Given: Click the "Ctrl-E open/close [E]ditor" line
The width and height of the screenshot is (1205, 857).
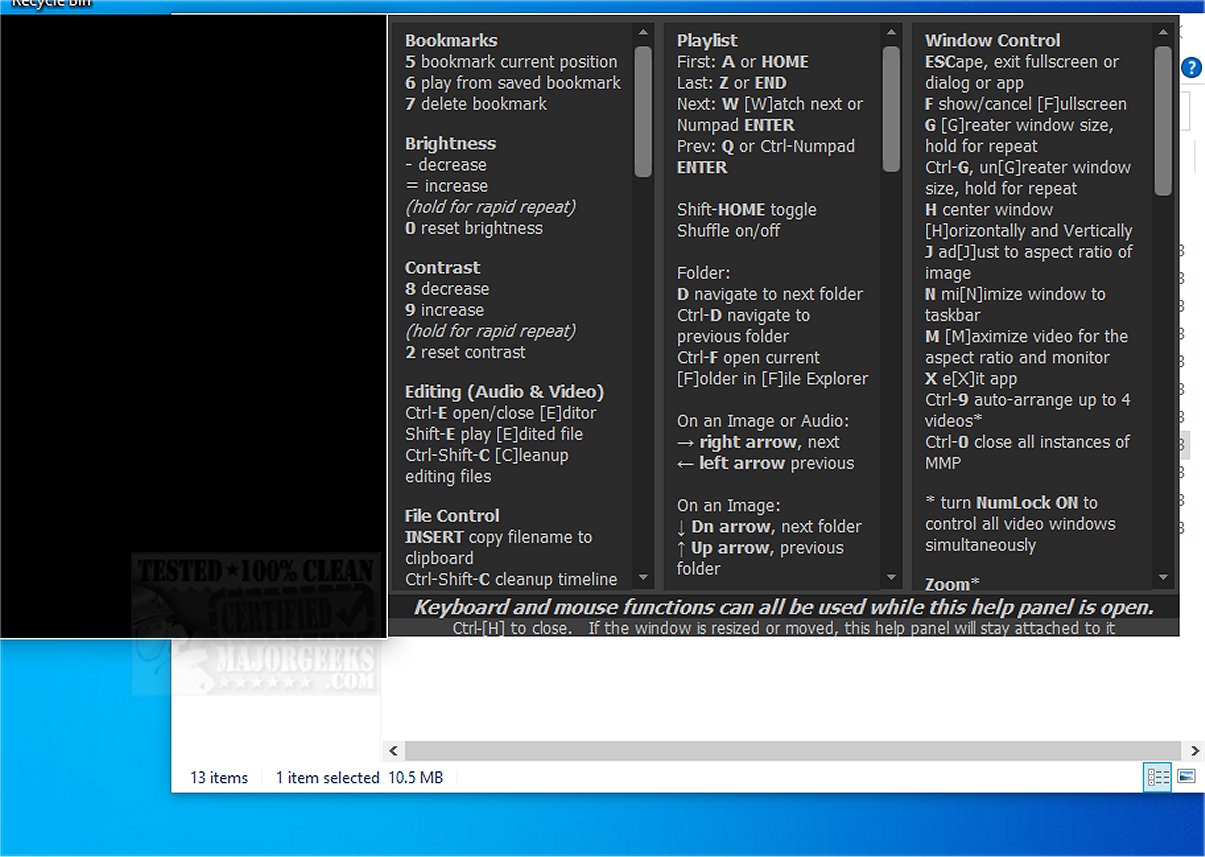Looking at the screenshot, I should 501,413.
